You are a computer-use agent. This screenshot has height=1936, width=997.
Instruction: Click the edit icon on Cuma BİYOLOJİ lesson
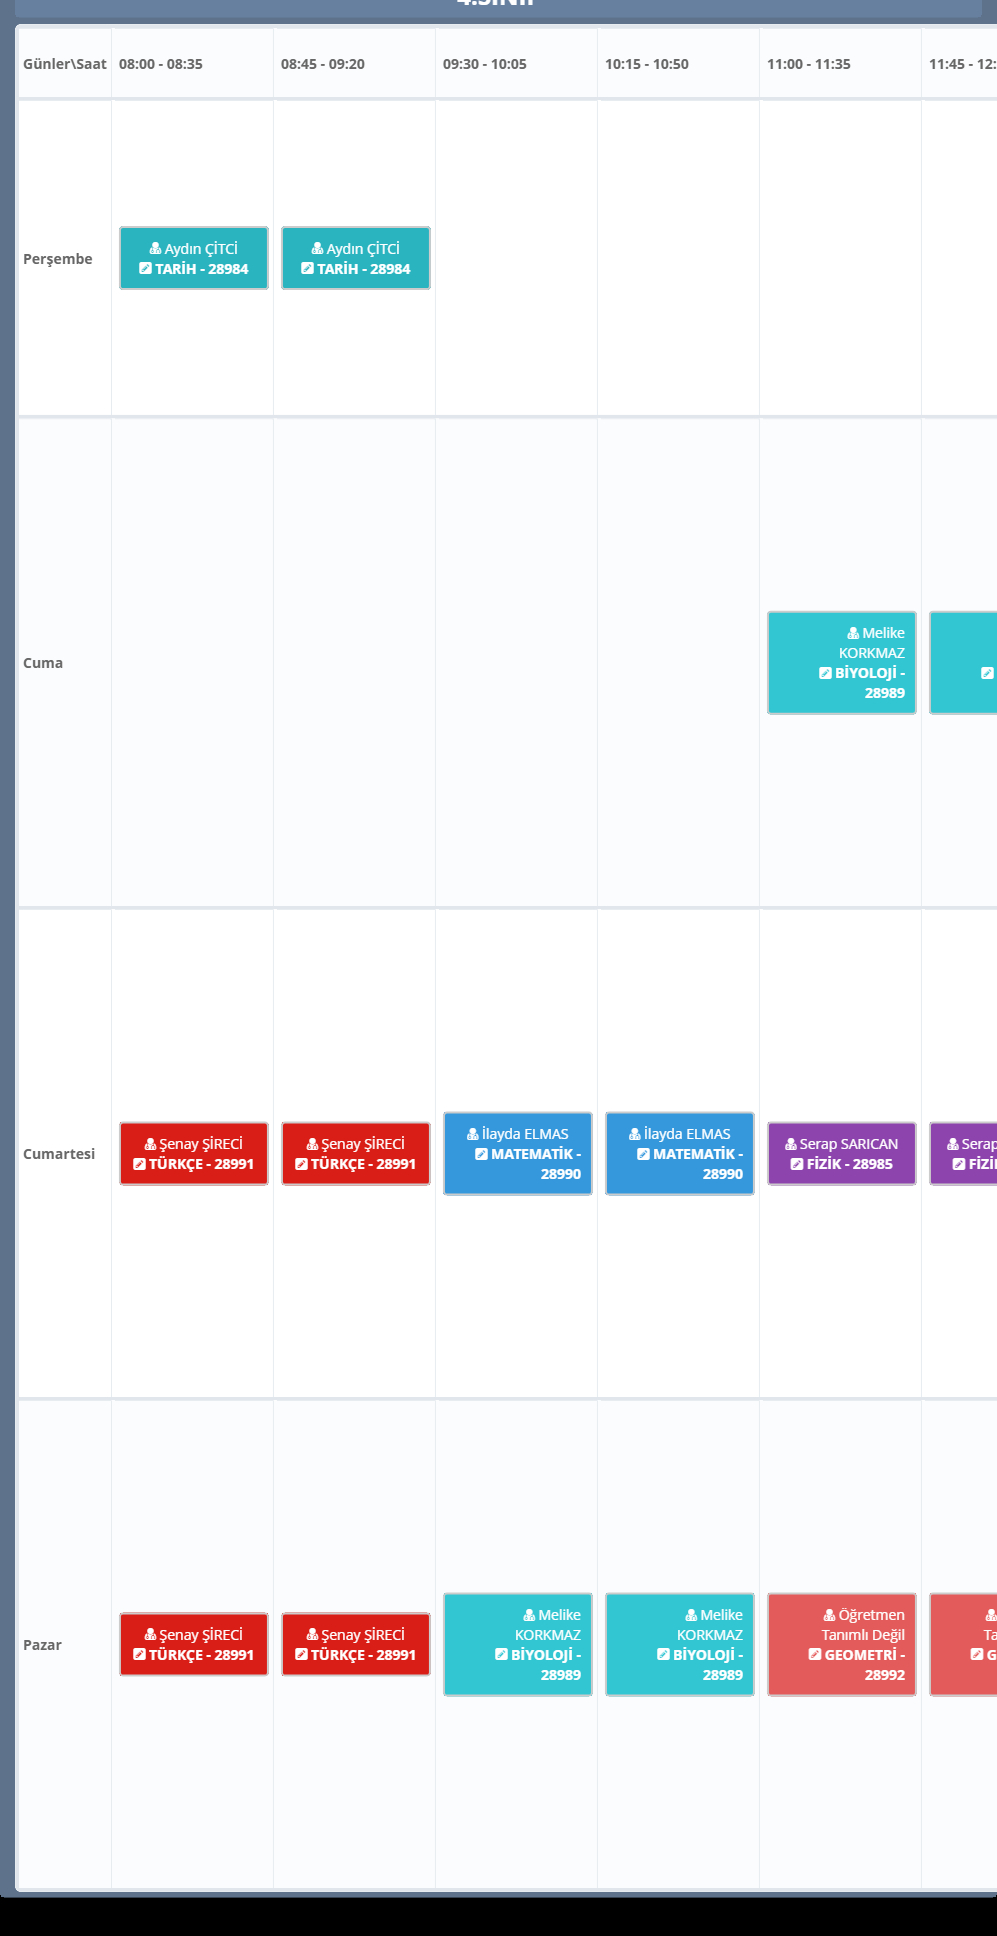coord(825,673)
